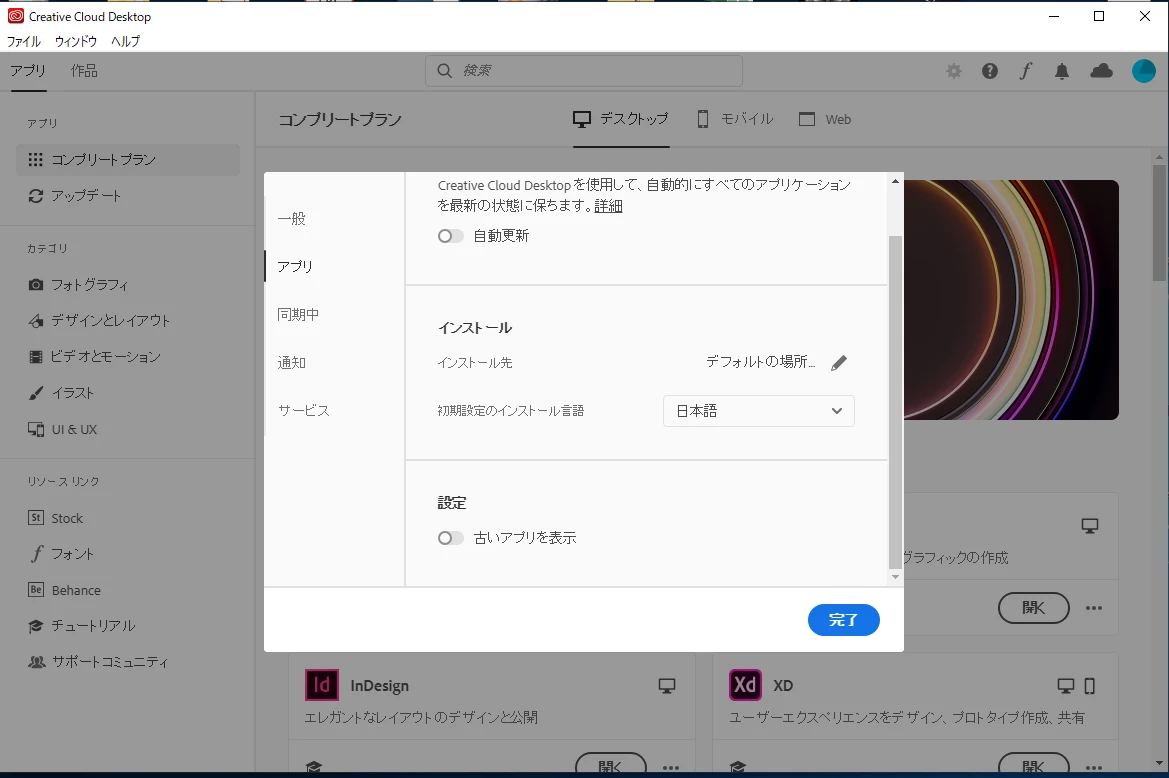Select the ビデオとモーション category
1169x778 pixels.
(x=94, y=356)
